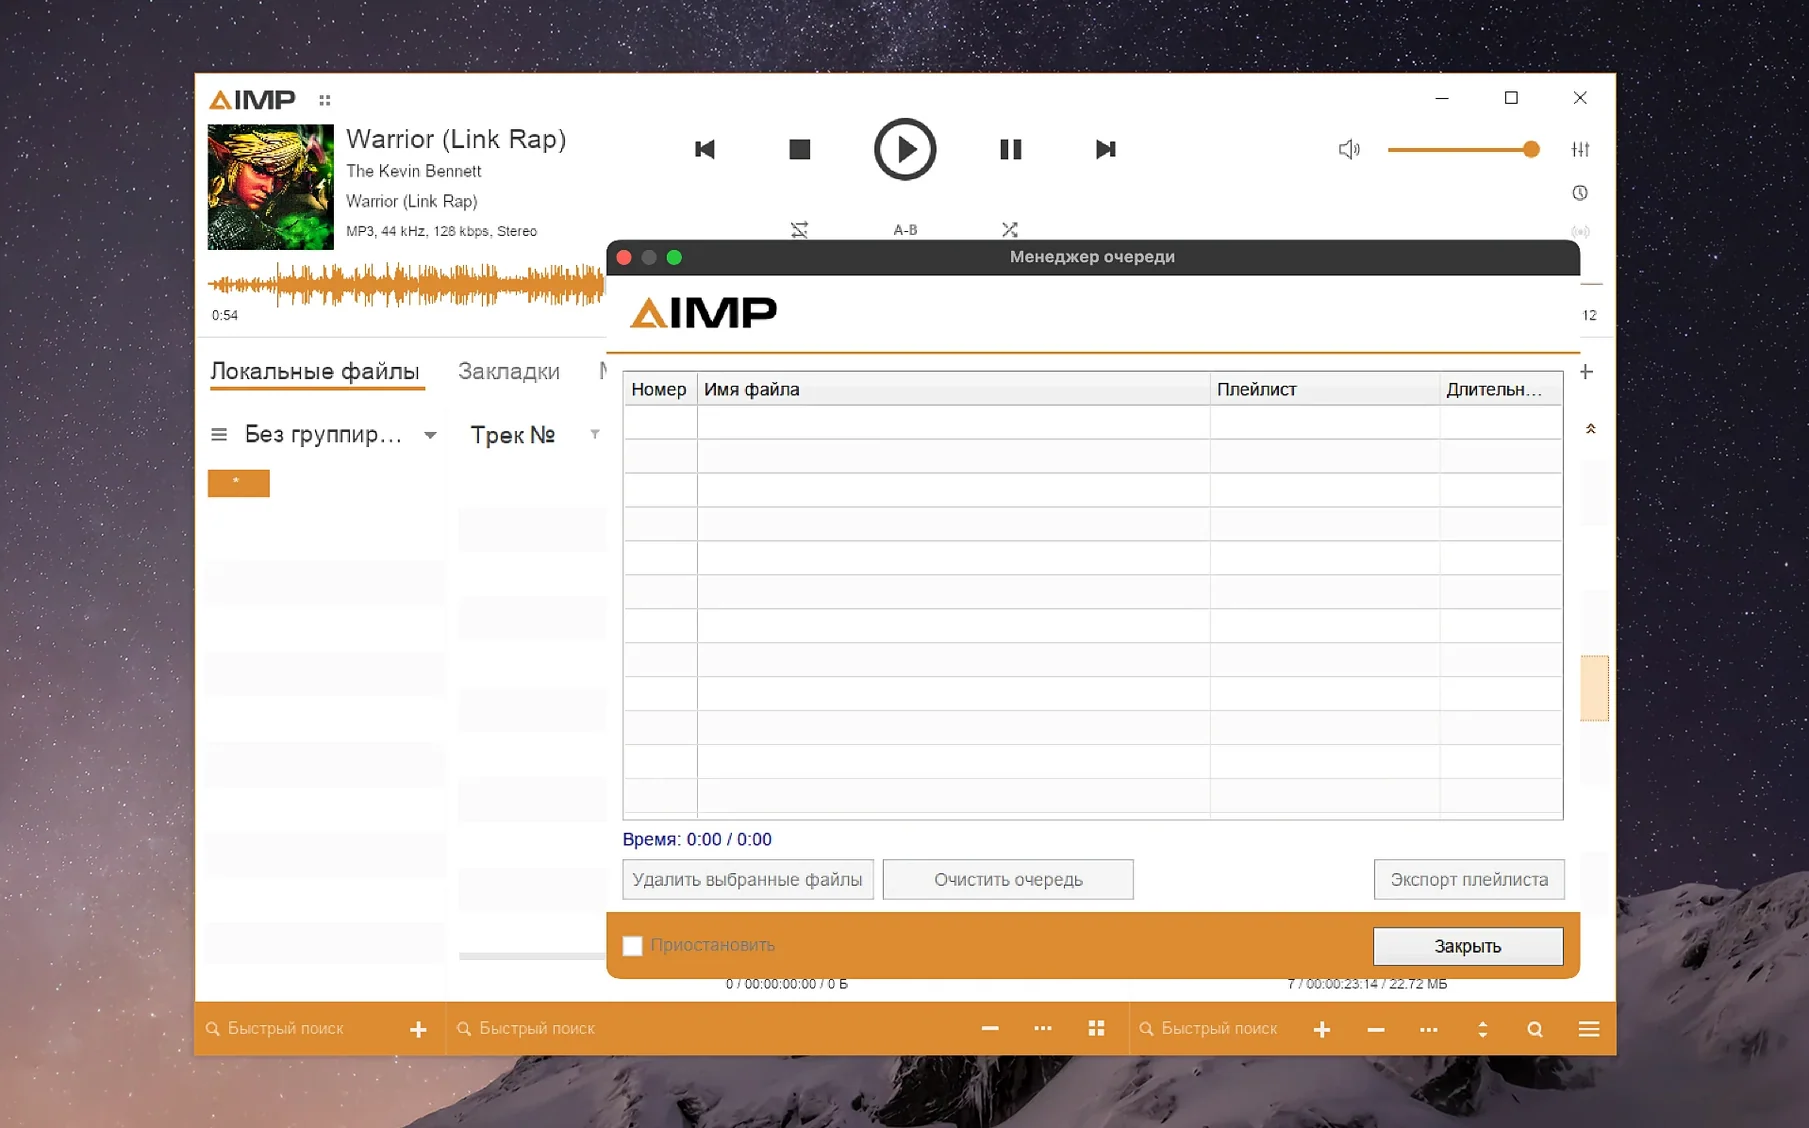
Task: Open the grouping hamburger menu icon
Action: point(219,435)
